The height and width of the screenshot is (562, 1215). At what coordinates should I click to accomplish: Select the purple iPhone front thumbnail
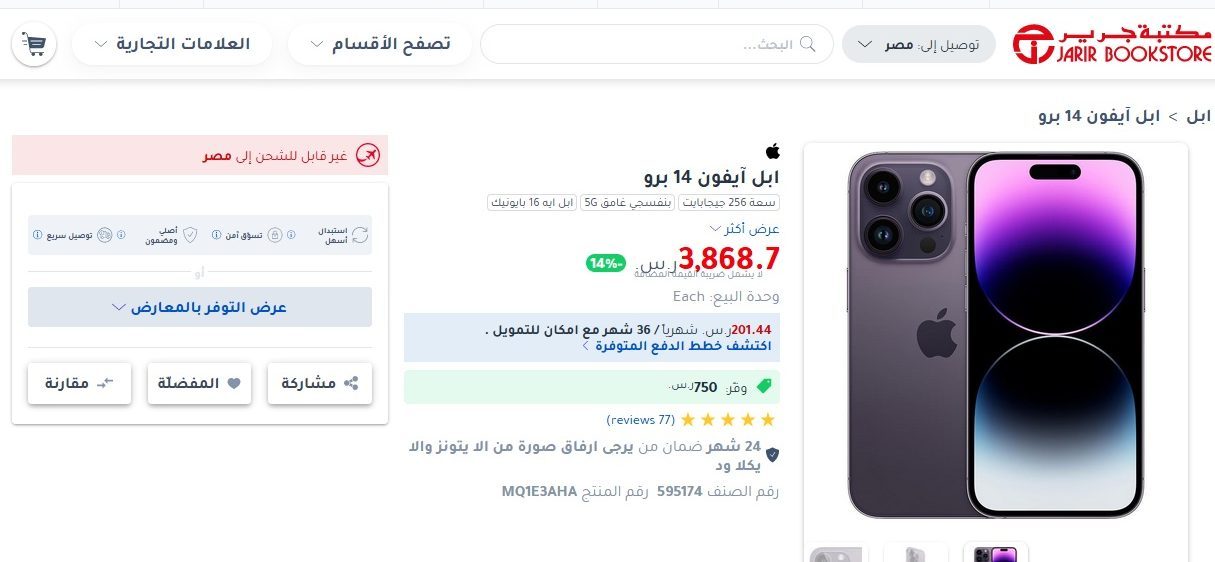point(995,552)
